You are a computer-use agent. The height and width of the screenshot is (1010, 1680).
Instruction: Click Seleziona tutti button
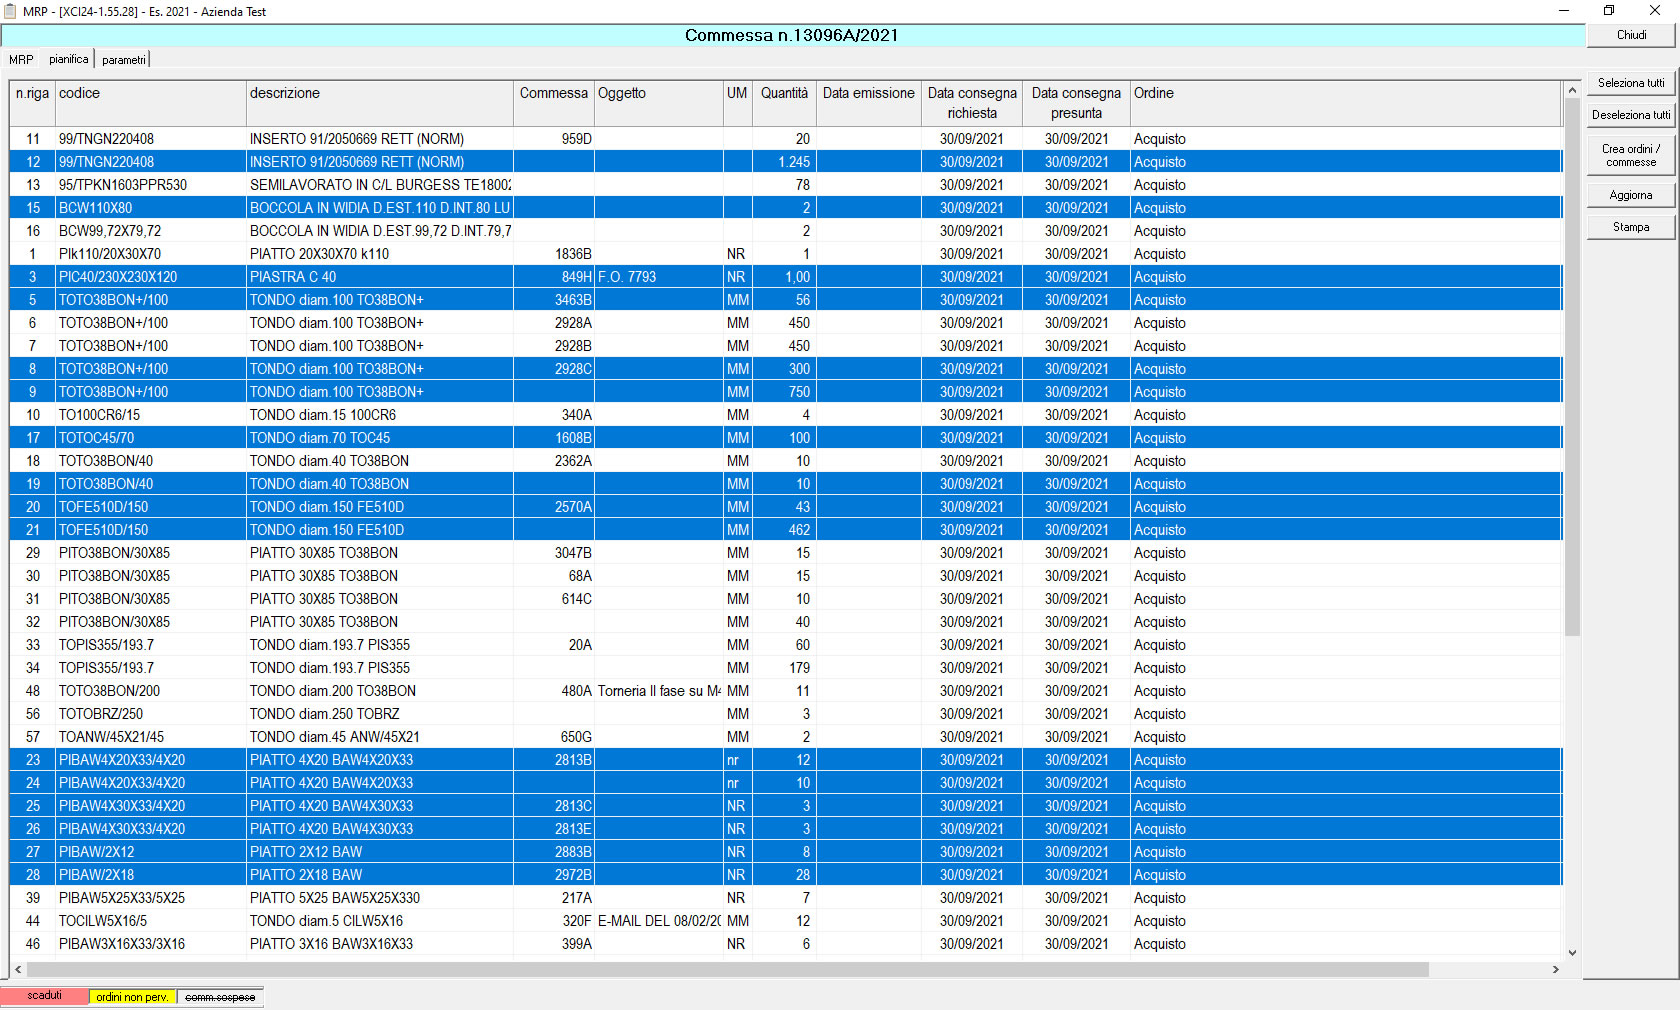(x=1631, y=83)
